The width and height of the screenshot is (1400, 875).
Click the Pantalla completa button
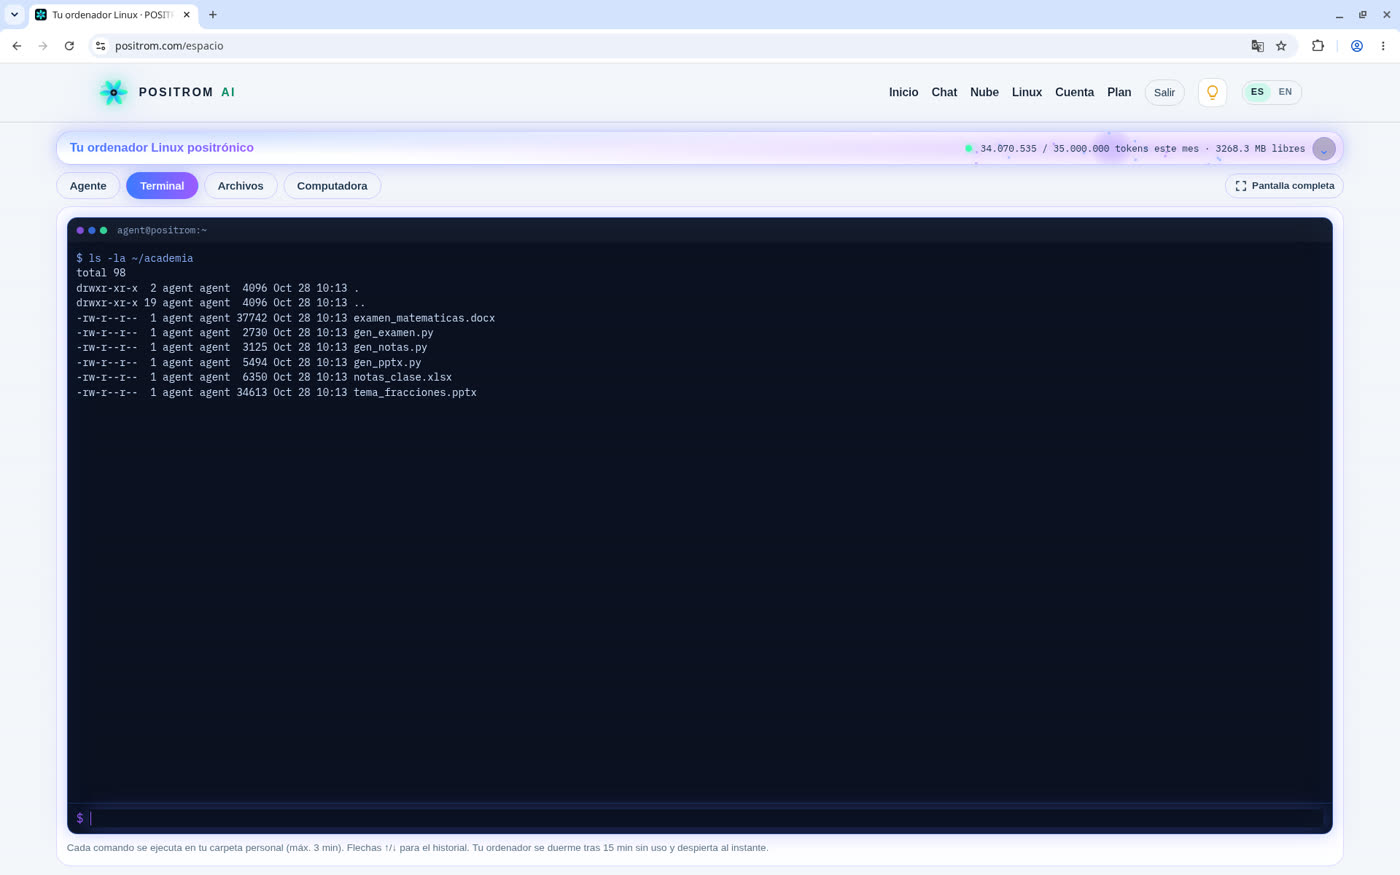pyautogui.click(x=1284, y=186)
